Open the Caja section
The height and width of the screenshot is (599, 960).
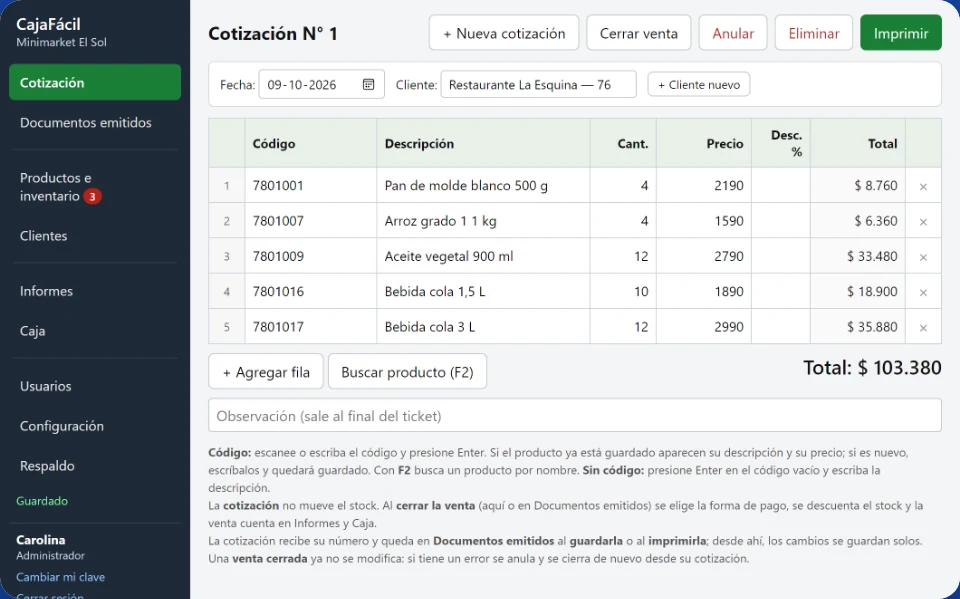coord(95,331)
